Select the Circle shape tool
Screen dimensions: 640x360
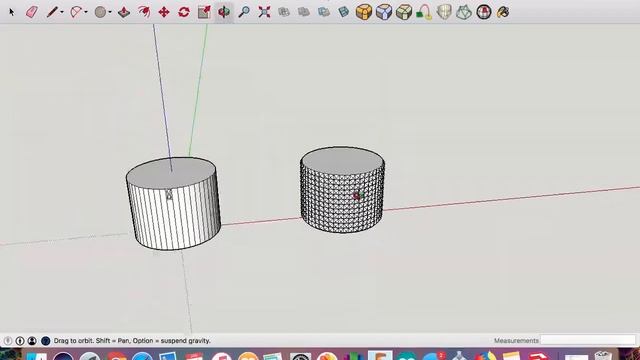tap(100, 12)
